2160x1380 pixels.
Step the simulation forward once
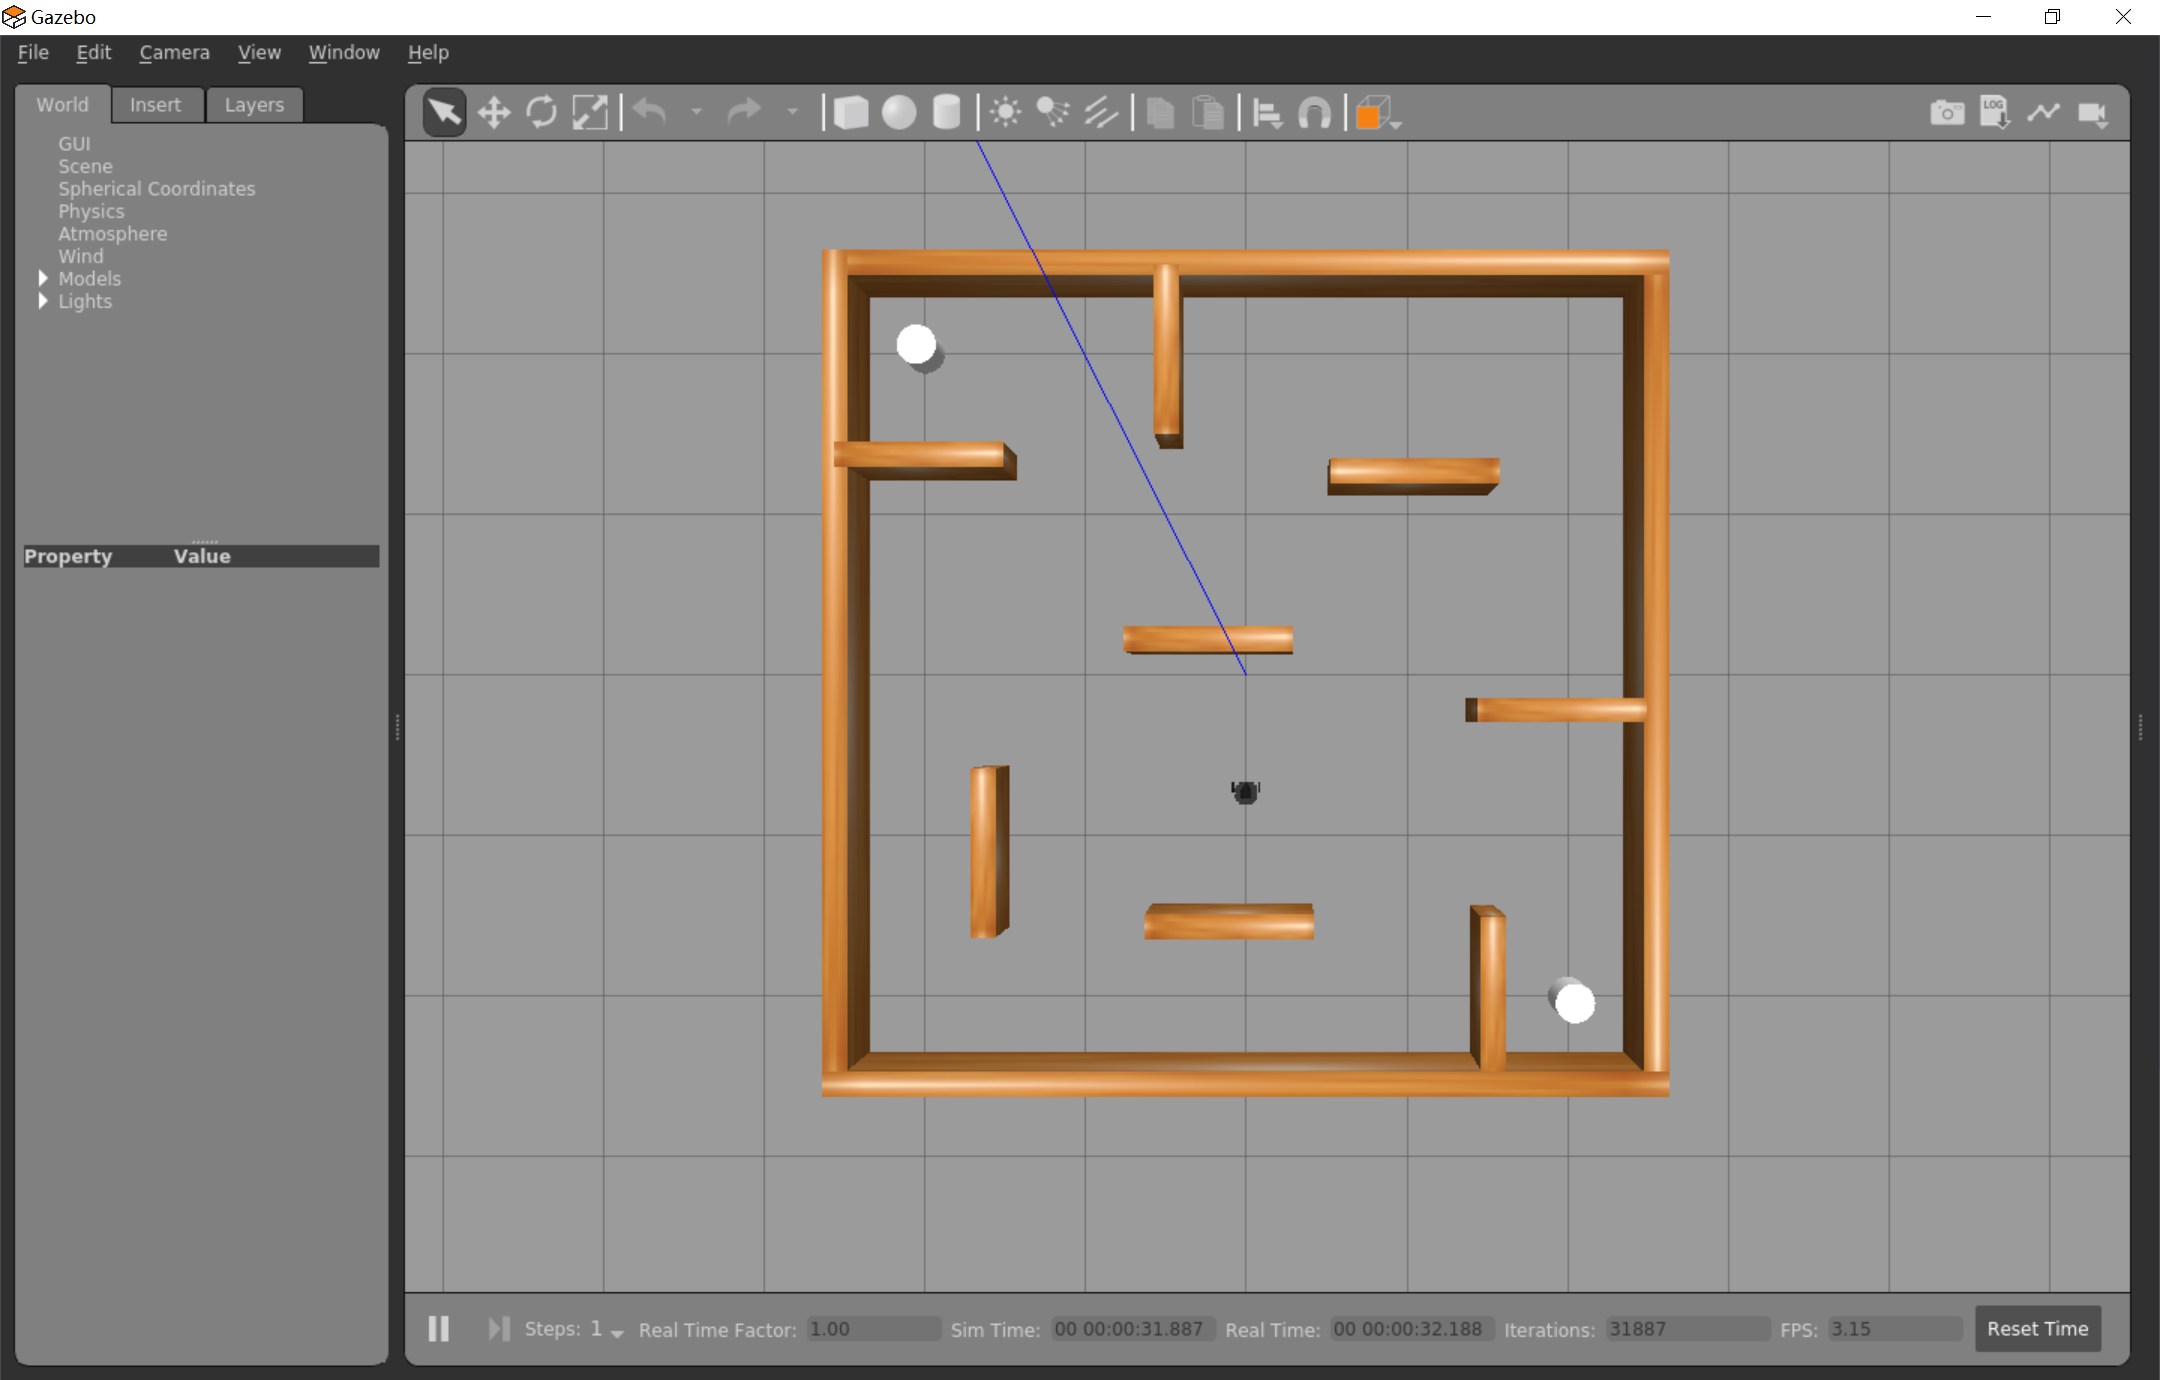point(498,1329)
